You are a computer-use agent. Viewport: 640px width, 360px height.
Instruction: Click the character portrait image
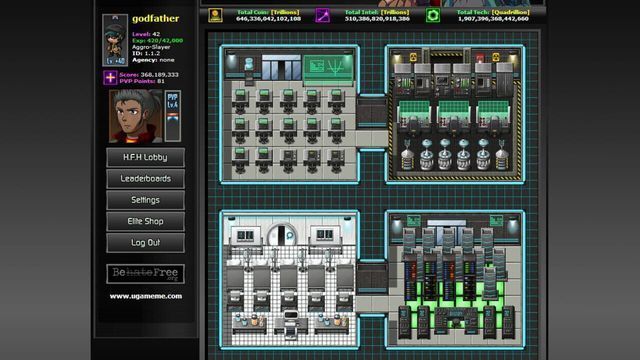click(136, 116)
